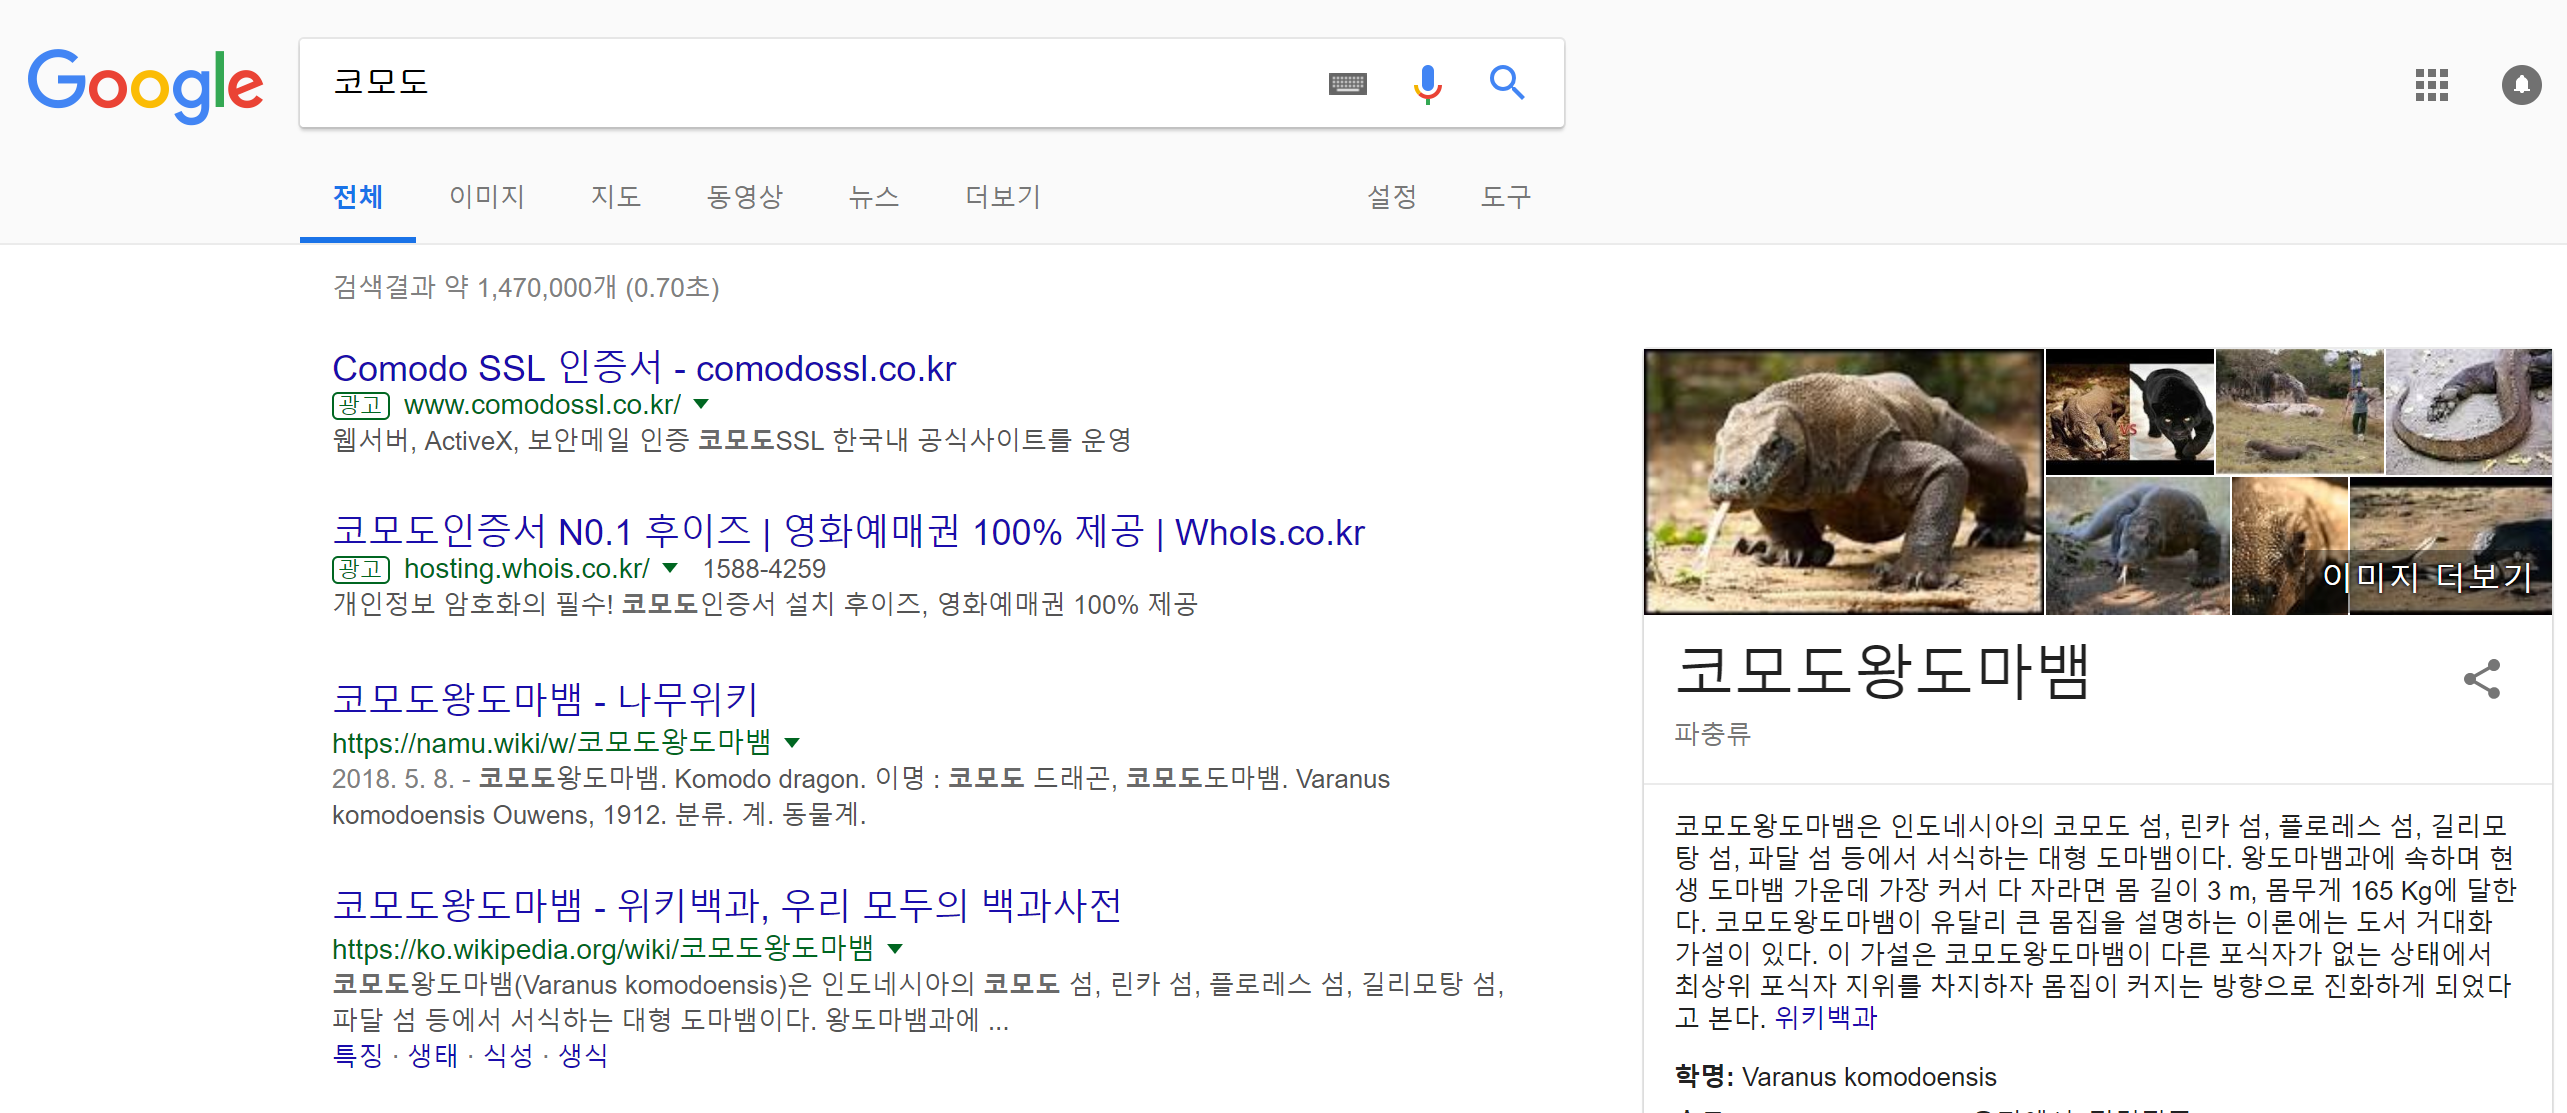Switch to the 이미지 search tab

(487, 197)
